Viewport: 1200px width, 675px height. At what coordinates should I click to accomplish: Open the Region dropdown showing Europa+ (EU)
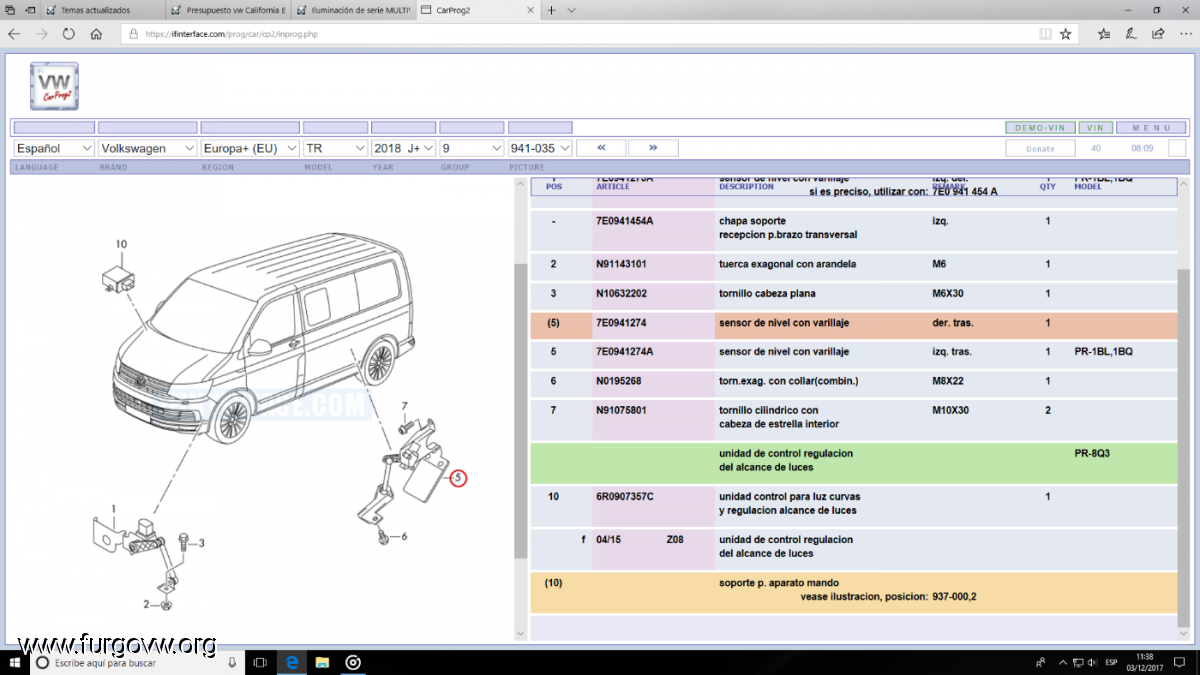coord(250,148)
